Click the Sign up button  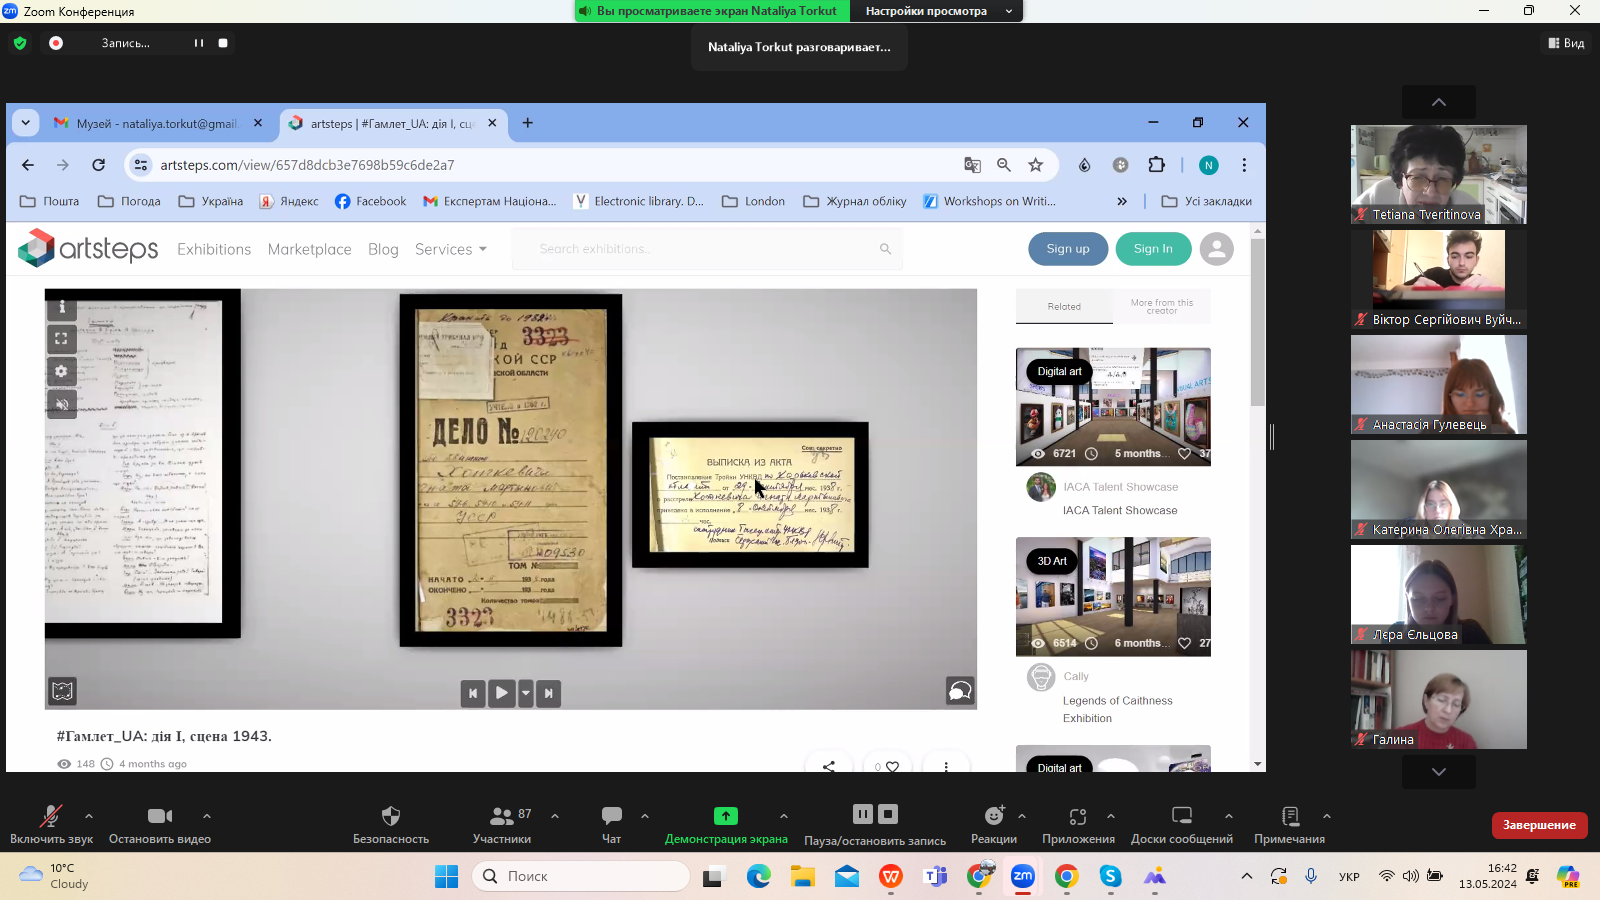point(1067,249)
